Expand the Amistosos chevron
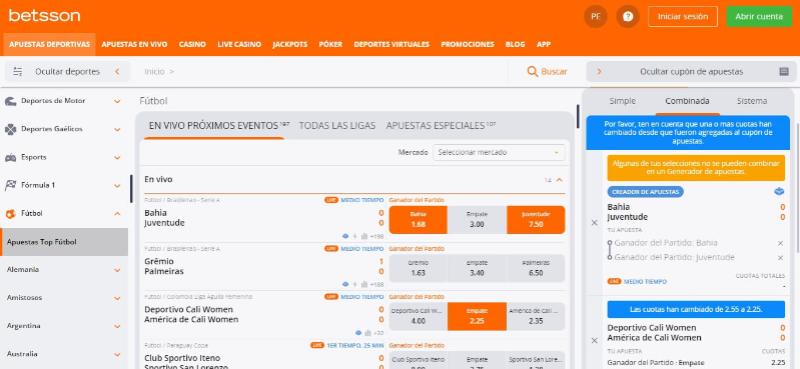The image size is (800, 369). pyautogui.click(x=117, y=298)
